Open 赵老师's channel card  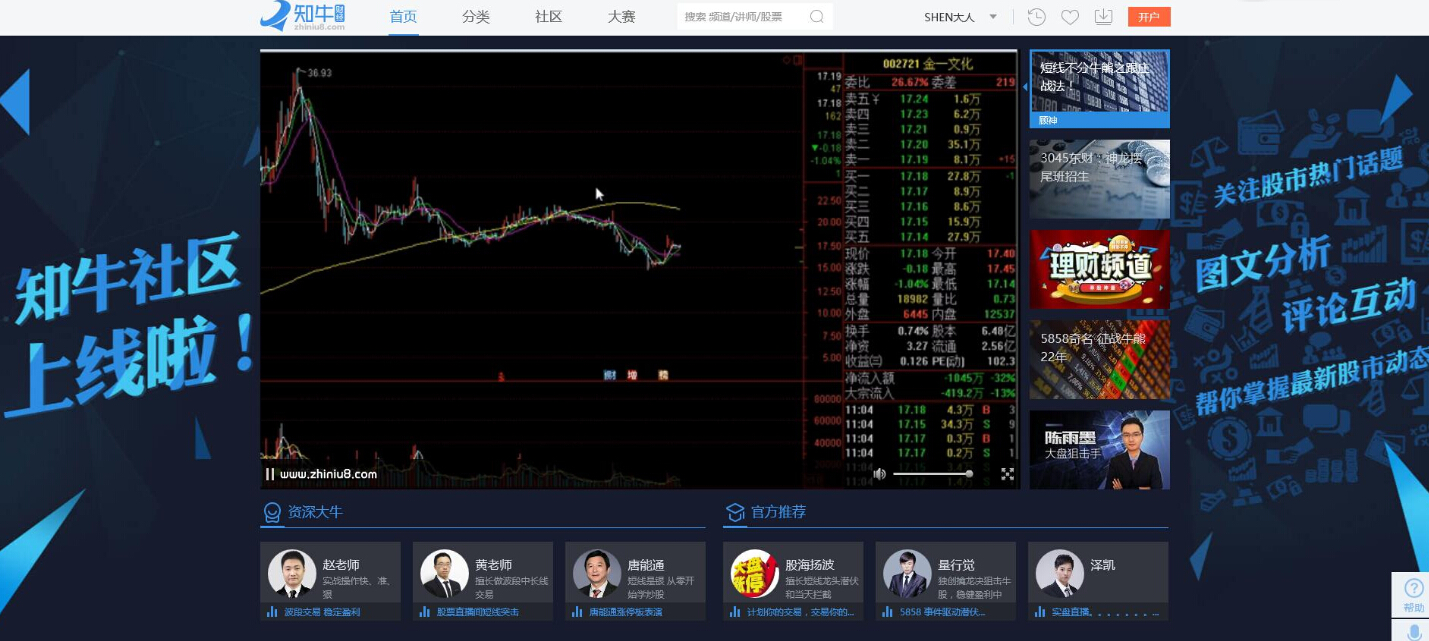point(330,581)
